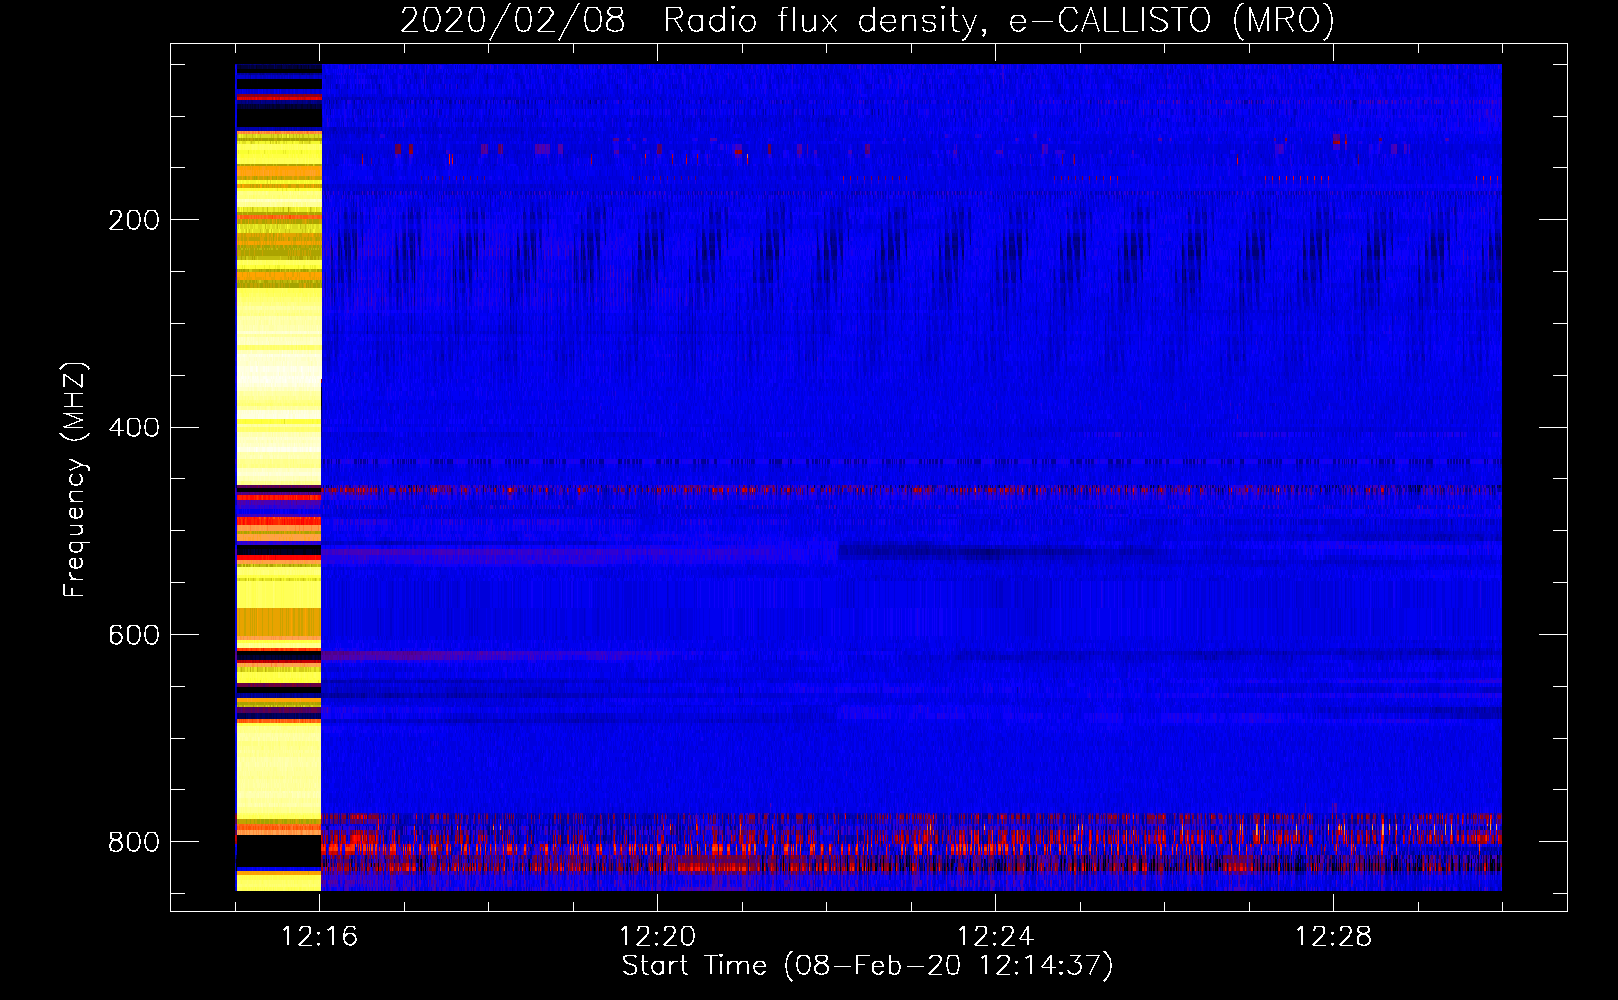1618x1000 pixels.
Task: Click the 12:24 time tick label
Action: [995, 937]
